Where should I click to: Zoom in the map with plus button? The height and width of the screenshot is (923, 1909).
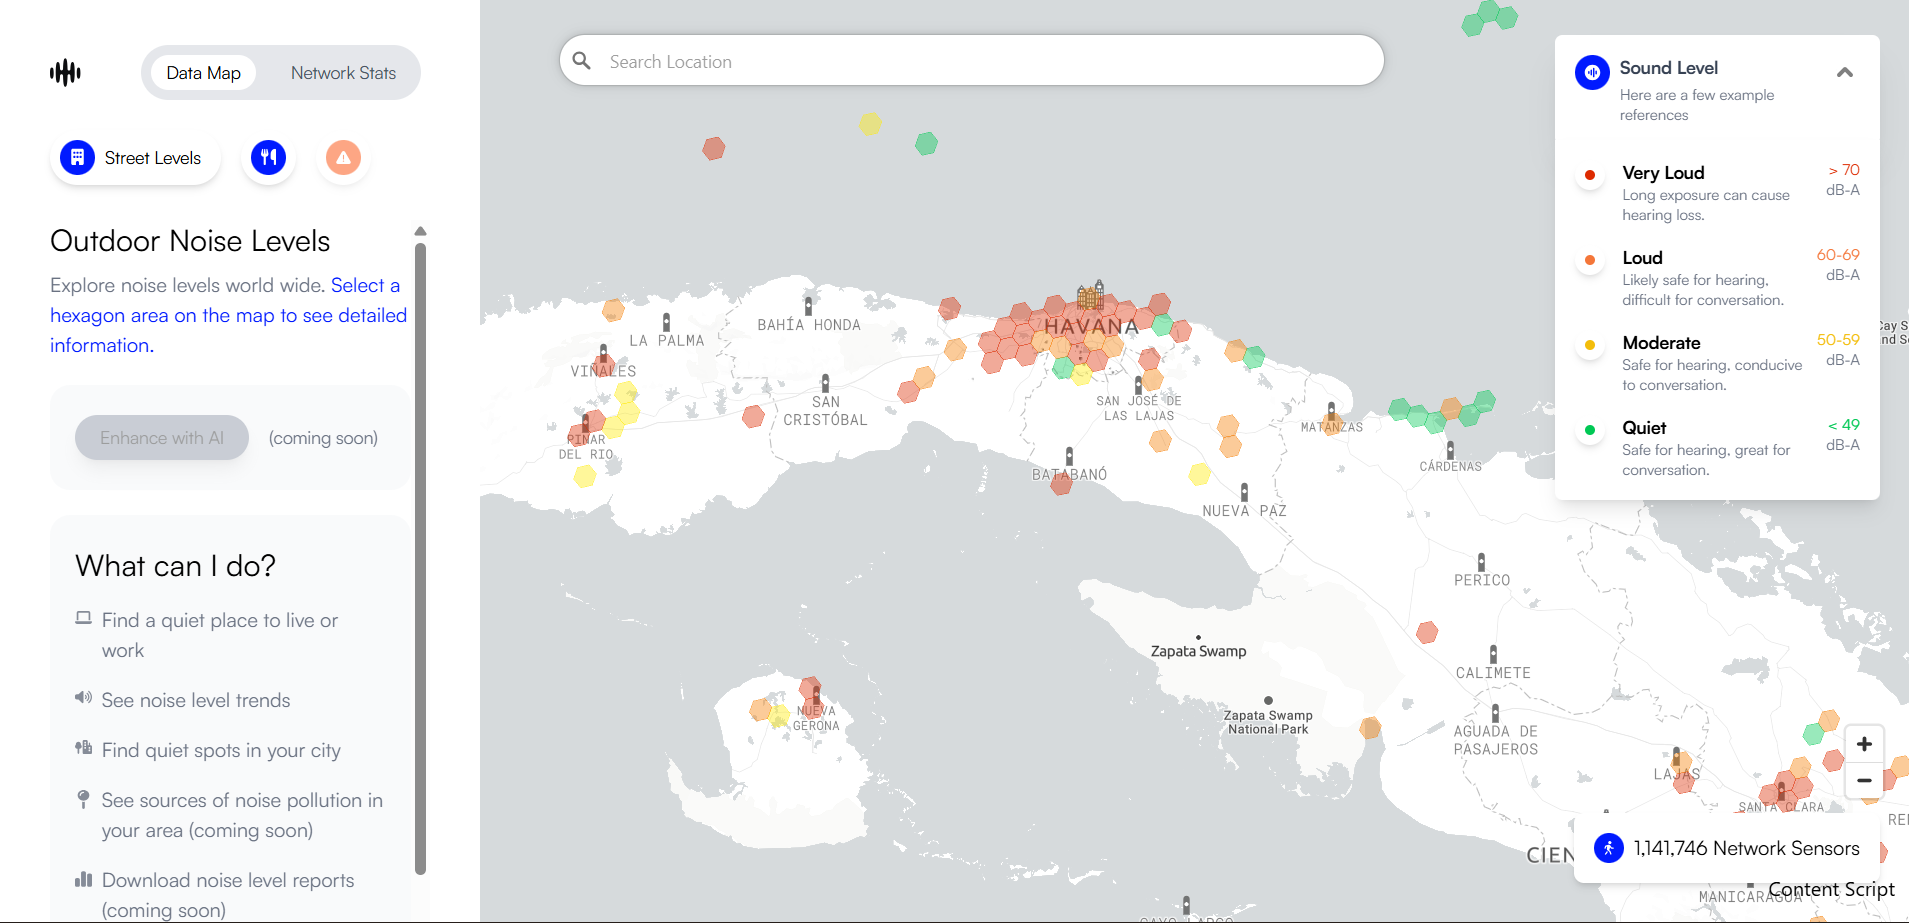pos(1864,744)
